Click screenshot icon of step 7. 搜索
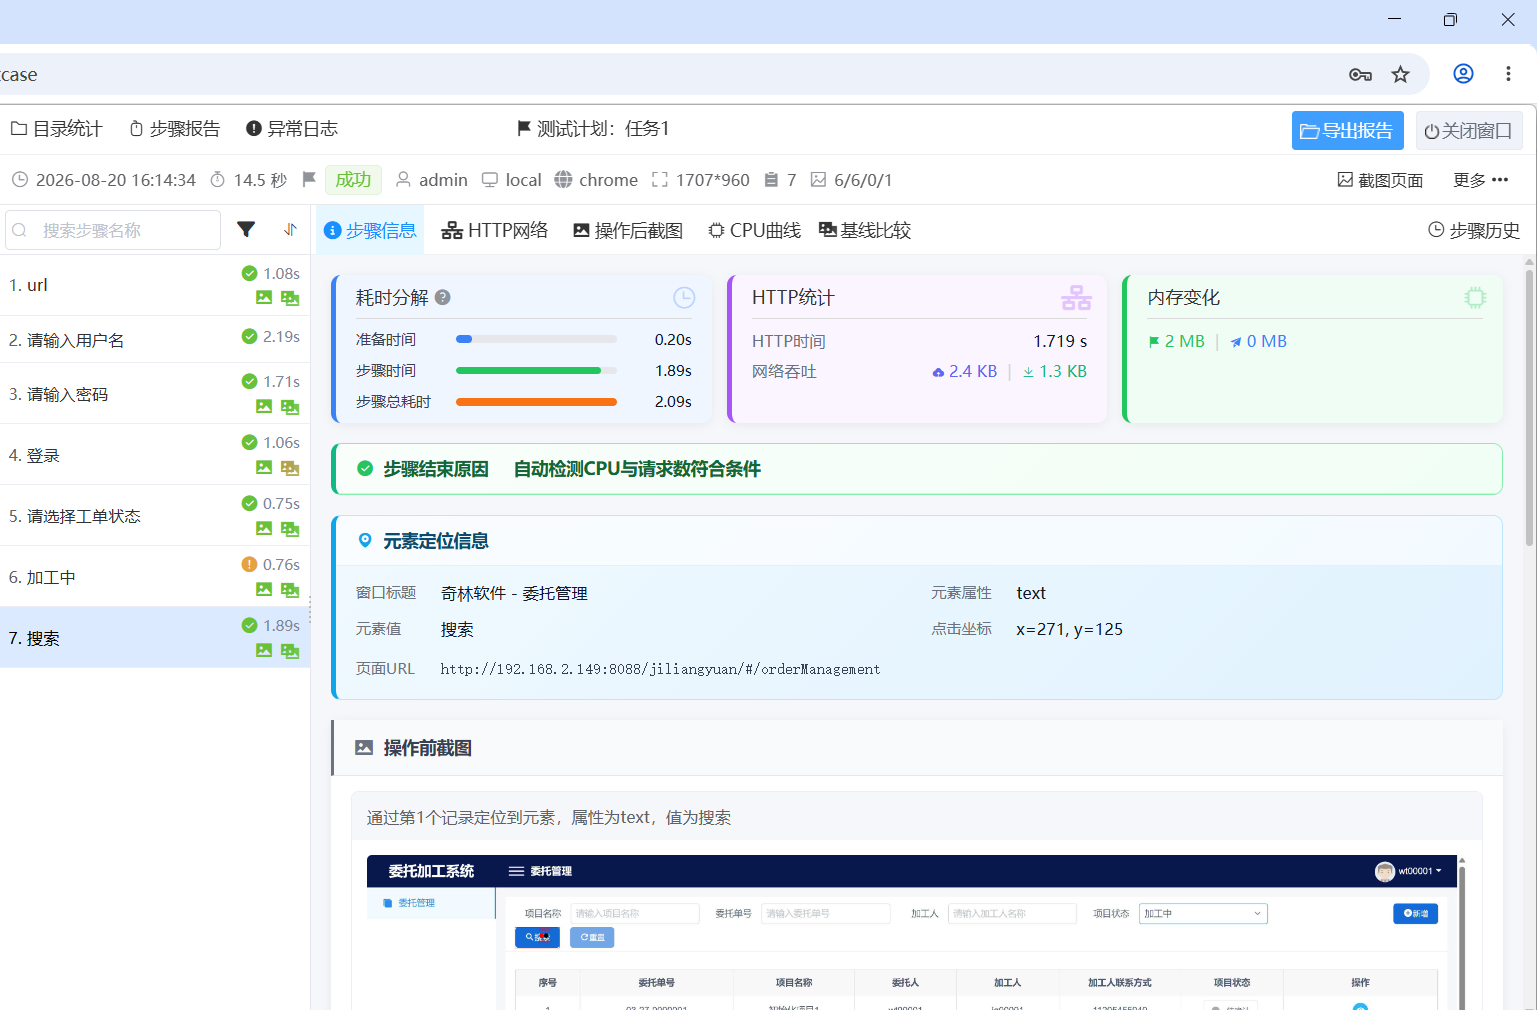This screenshot has width=1537, height=1010. click(264, 650)
